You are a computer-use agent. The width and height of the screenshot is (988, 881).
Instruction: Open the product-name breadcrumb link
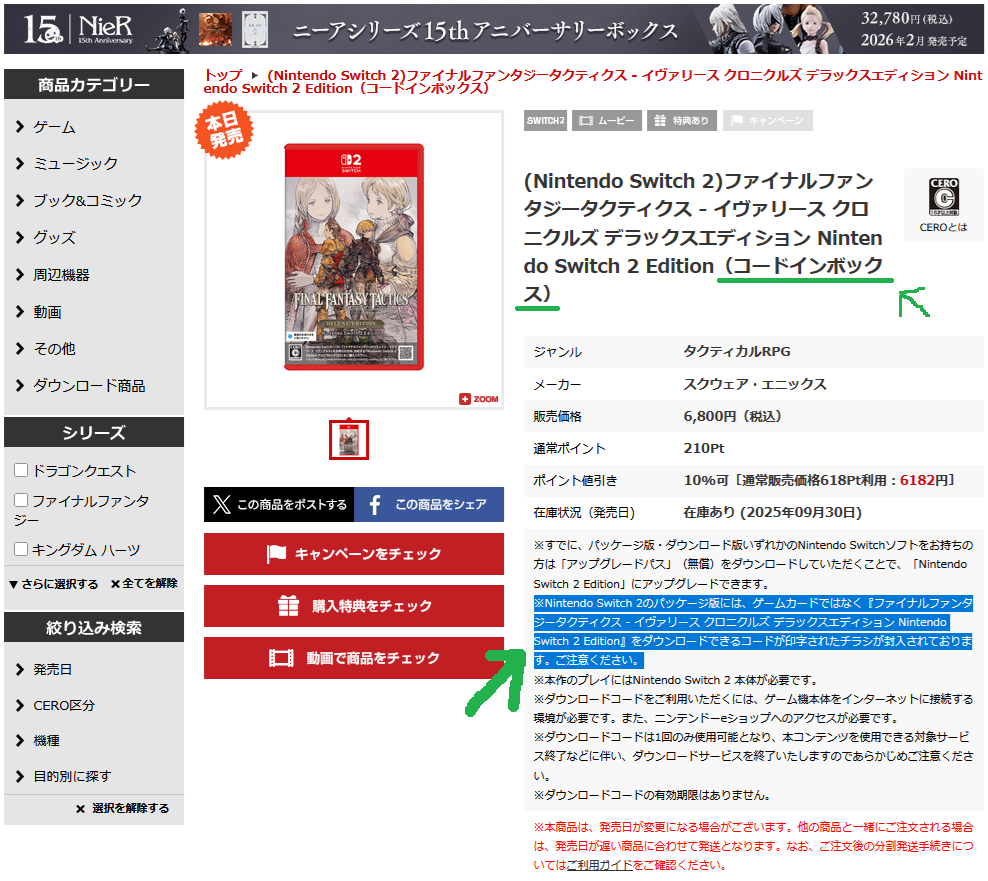coord(593,82)
